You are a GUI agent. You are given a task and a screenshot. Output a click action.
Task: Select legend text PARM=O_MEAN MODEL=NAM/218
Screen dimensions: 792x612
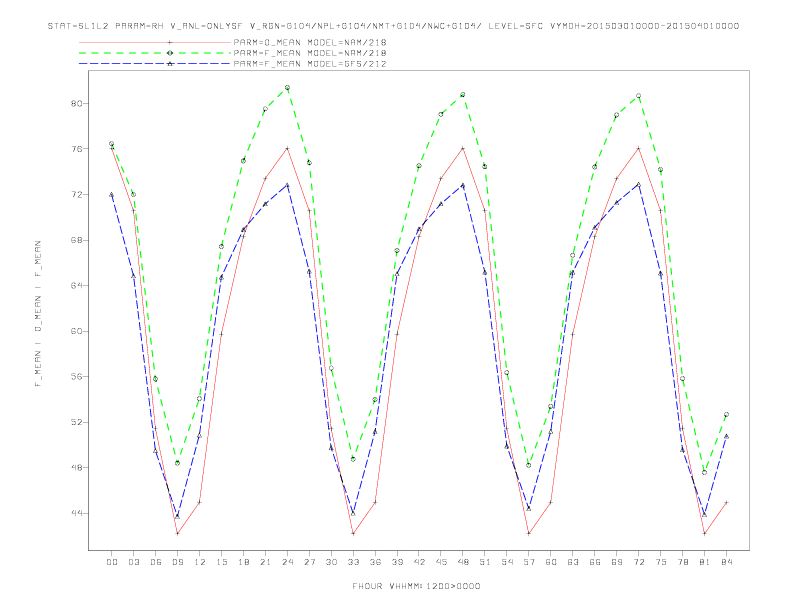click(310, 42)
